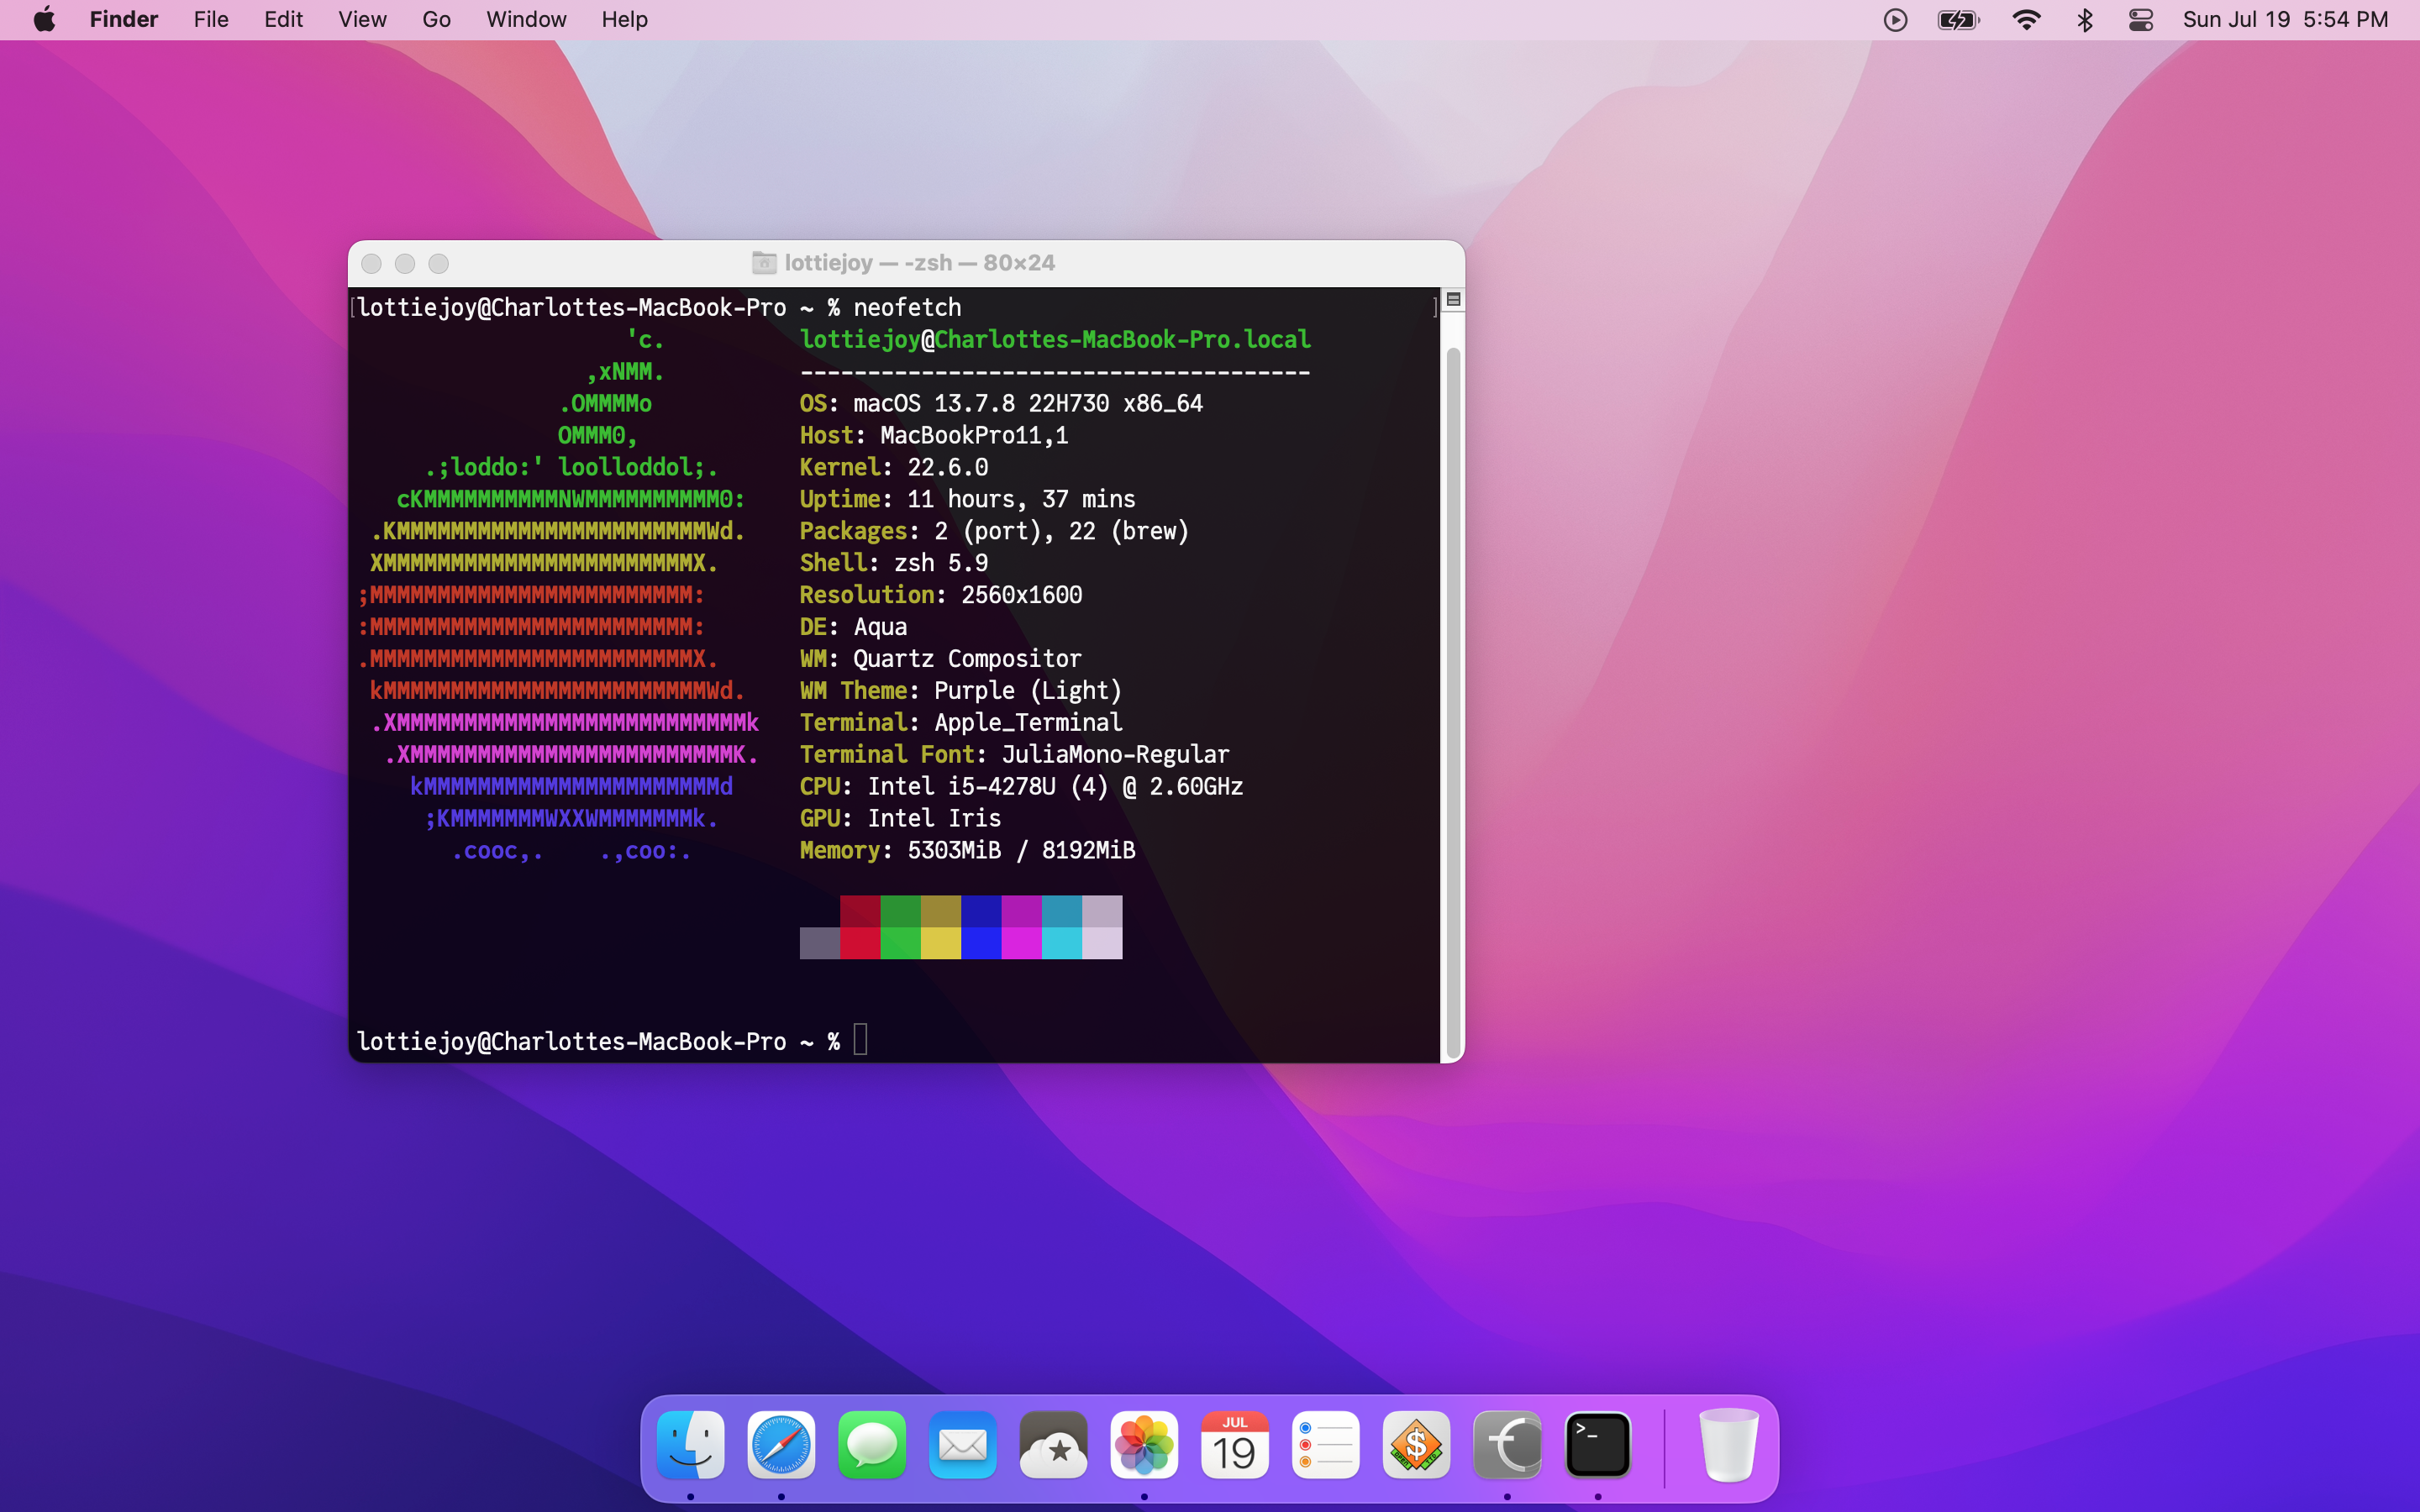Open the View menu
The width and height of the screenshot is (2420, 1512).
pos(362,19)
